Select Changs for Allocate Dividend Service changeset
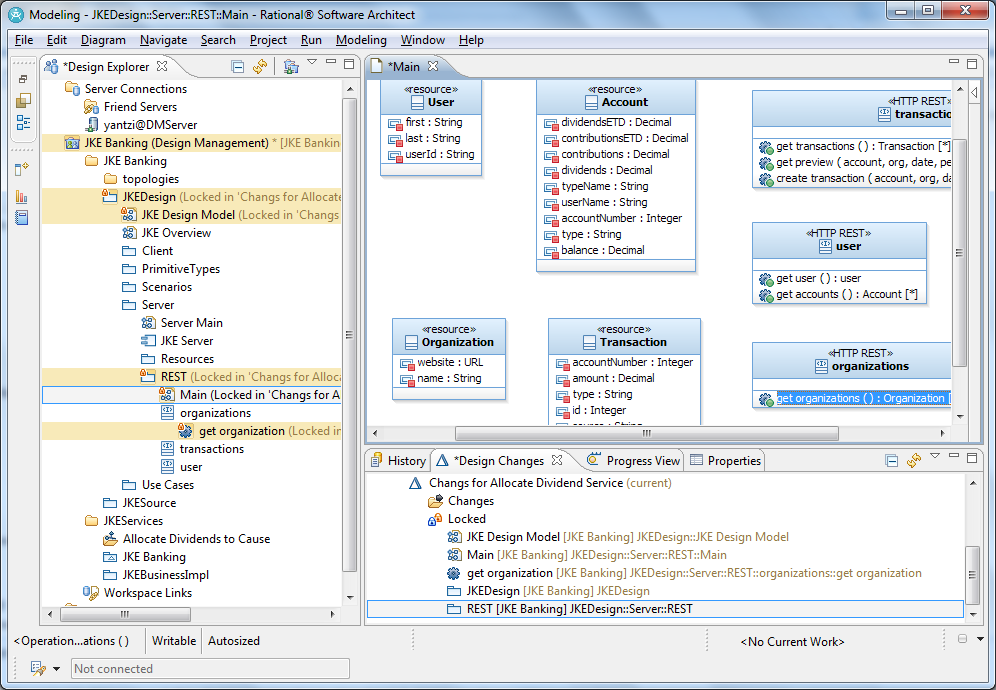Viewport: 996px width, 690px height. point(525,483)
